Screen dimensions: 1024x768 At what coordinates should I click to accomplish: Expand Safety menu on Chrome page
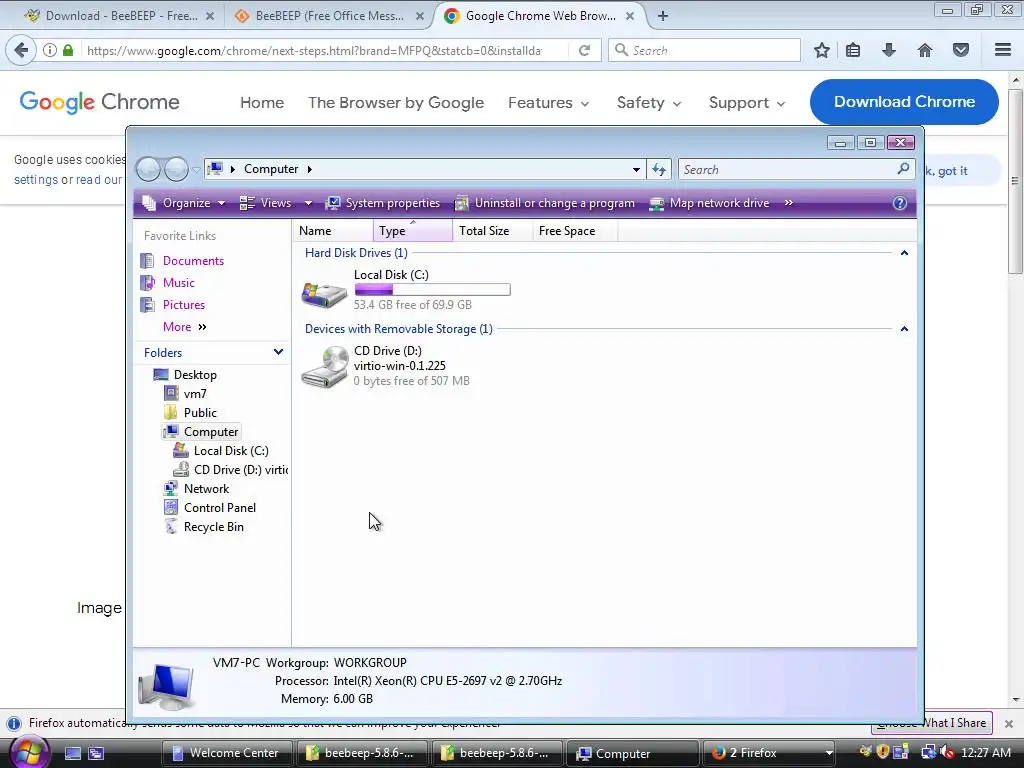point(649,103)
